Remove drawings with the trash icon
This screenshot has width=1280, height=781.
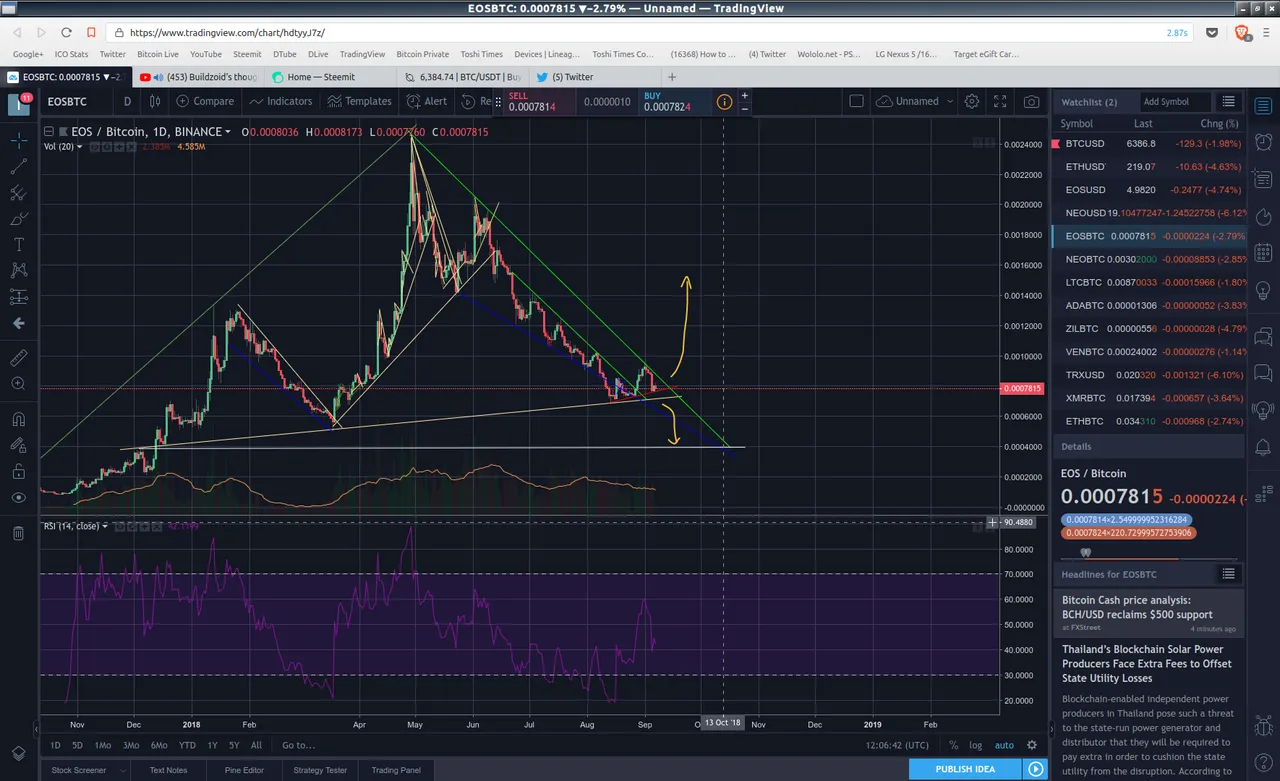(x=18, y=533)
